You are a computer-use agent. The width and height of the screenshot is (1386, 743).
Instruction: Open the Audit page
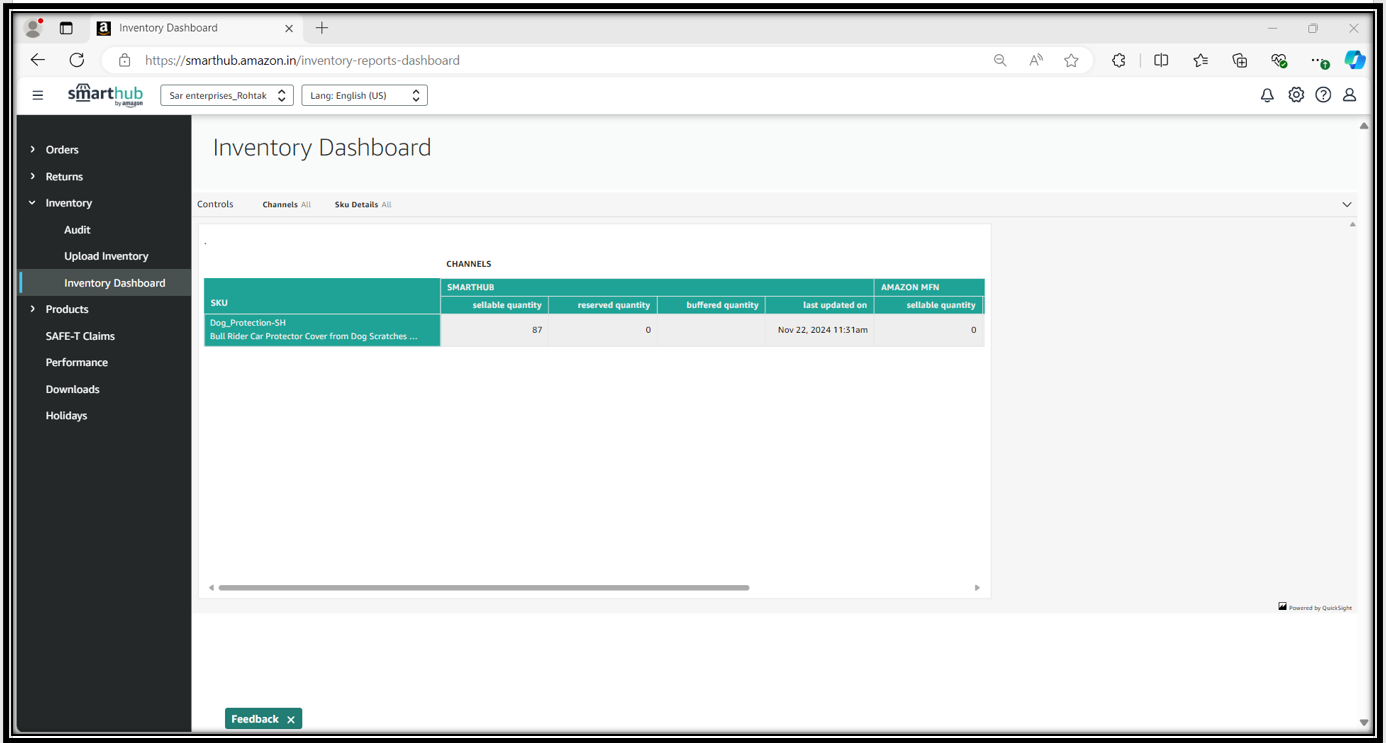point(77,230)
